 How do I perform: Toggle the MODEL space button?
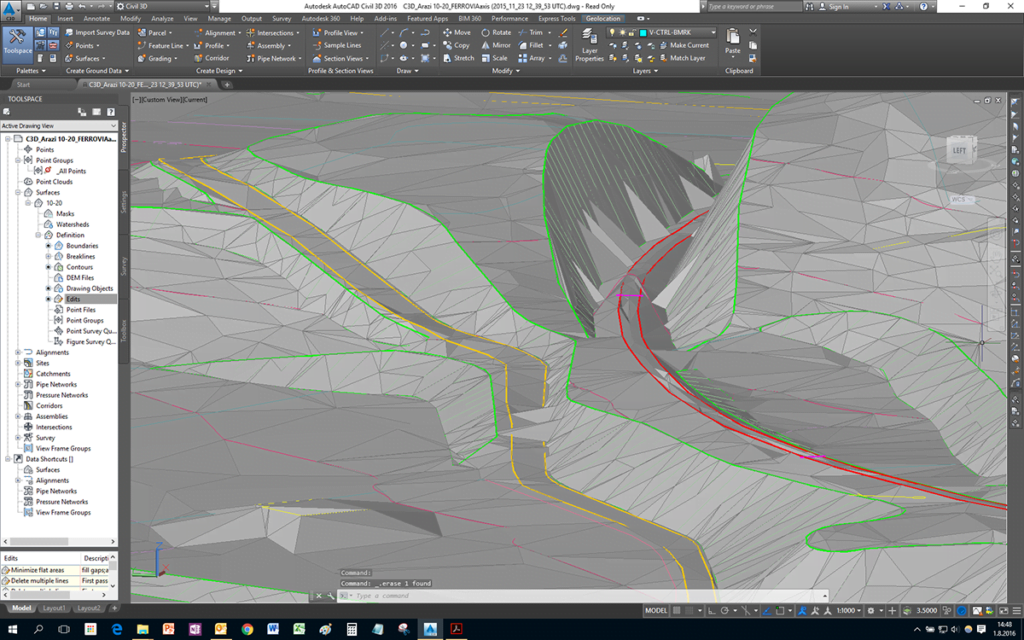656,610
